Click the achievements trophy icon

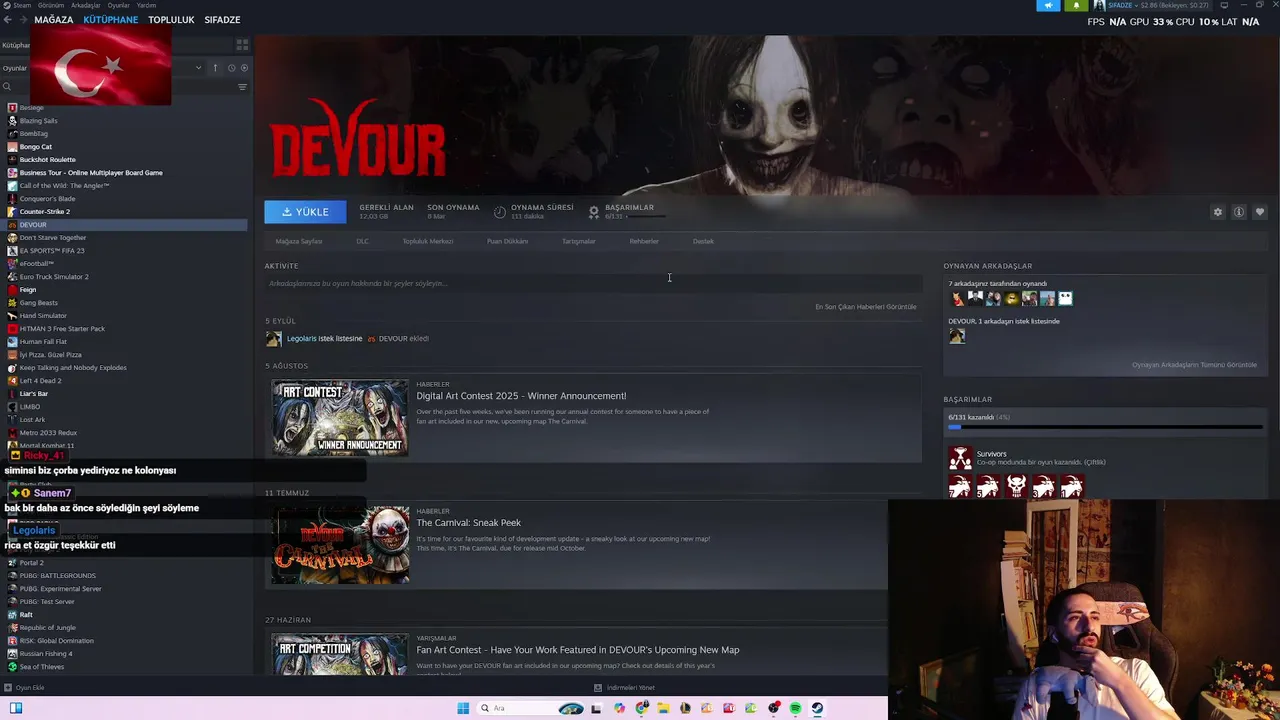594,212
